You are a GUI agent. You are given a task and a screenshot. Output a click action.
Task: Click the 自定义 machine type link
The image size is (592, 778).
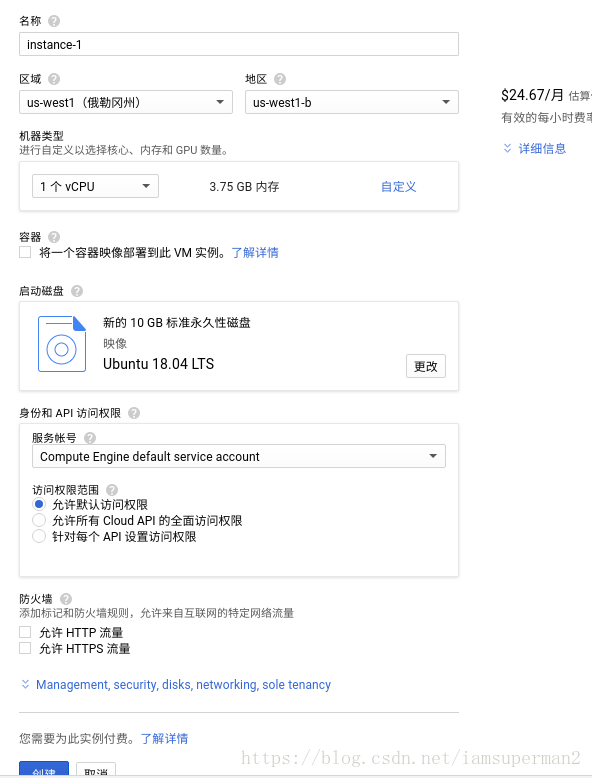(398, 187)
